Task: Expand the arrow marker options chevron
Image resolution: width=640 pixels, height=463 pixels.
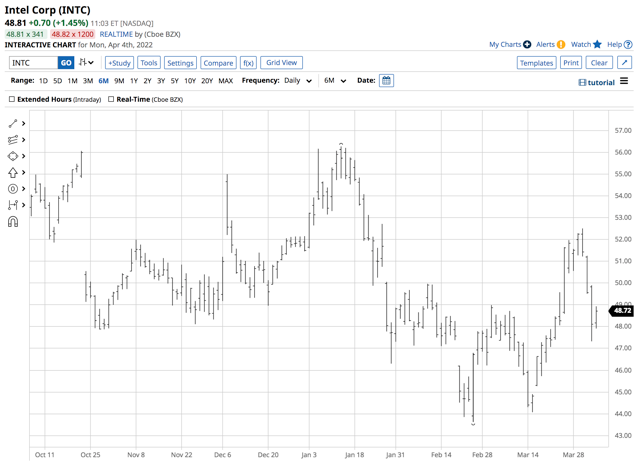Action: point(24,172)
